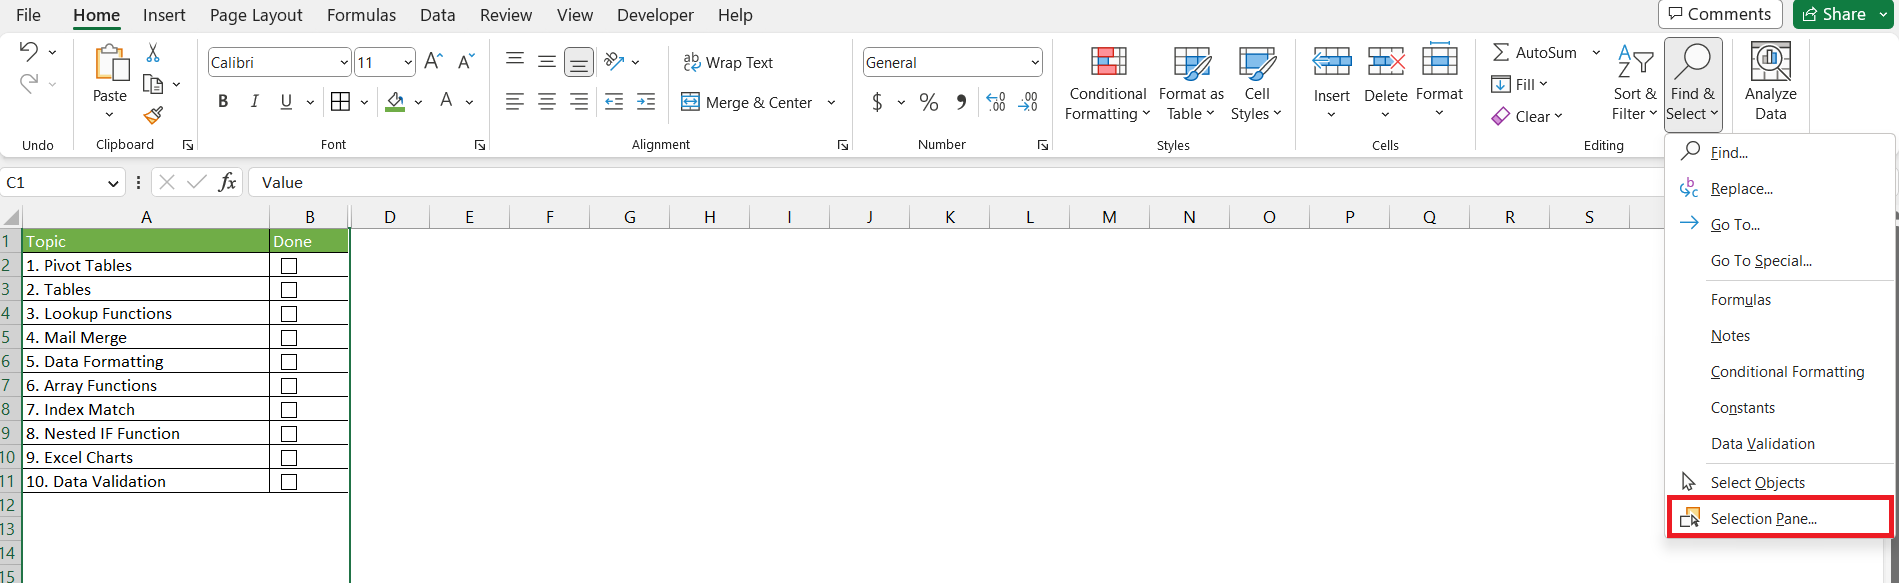Increase indent

(x=646, y=101)
